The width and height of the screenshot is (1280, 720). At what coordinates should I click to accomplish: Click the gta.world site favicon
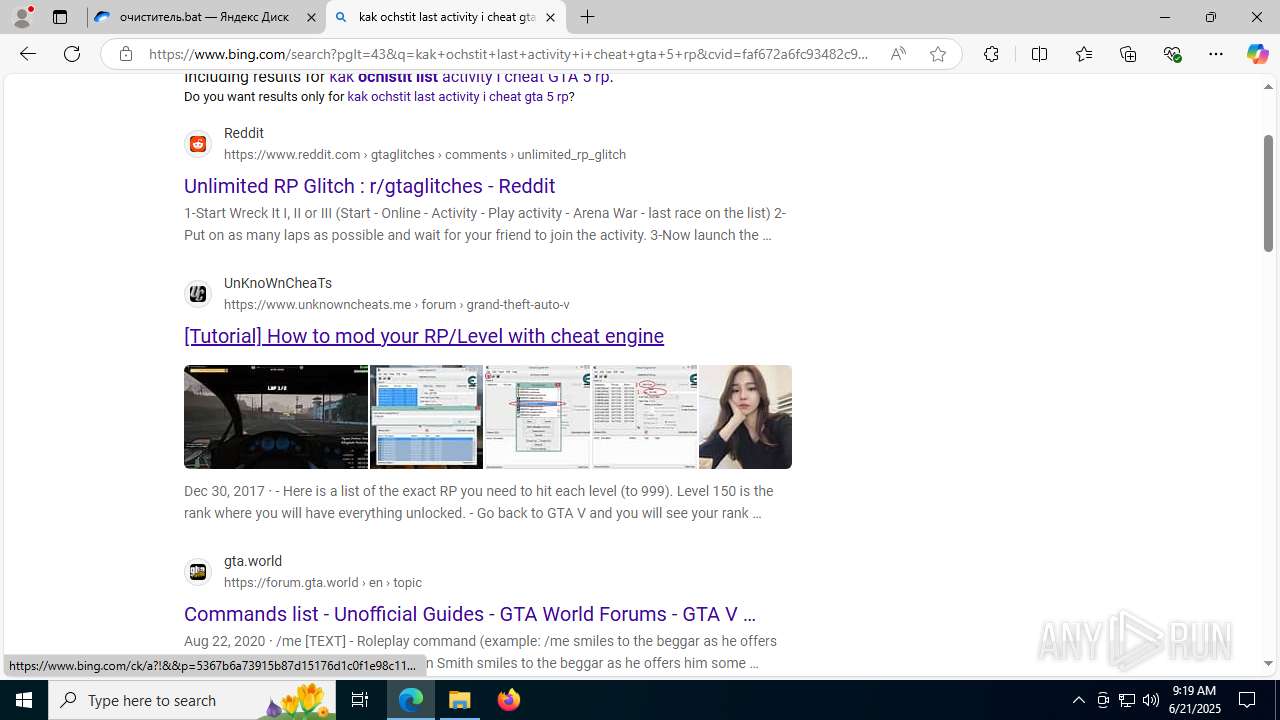click(198, 572)
